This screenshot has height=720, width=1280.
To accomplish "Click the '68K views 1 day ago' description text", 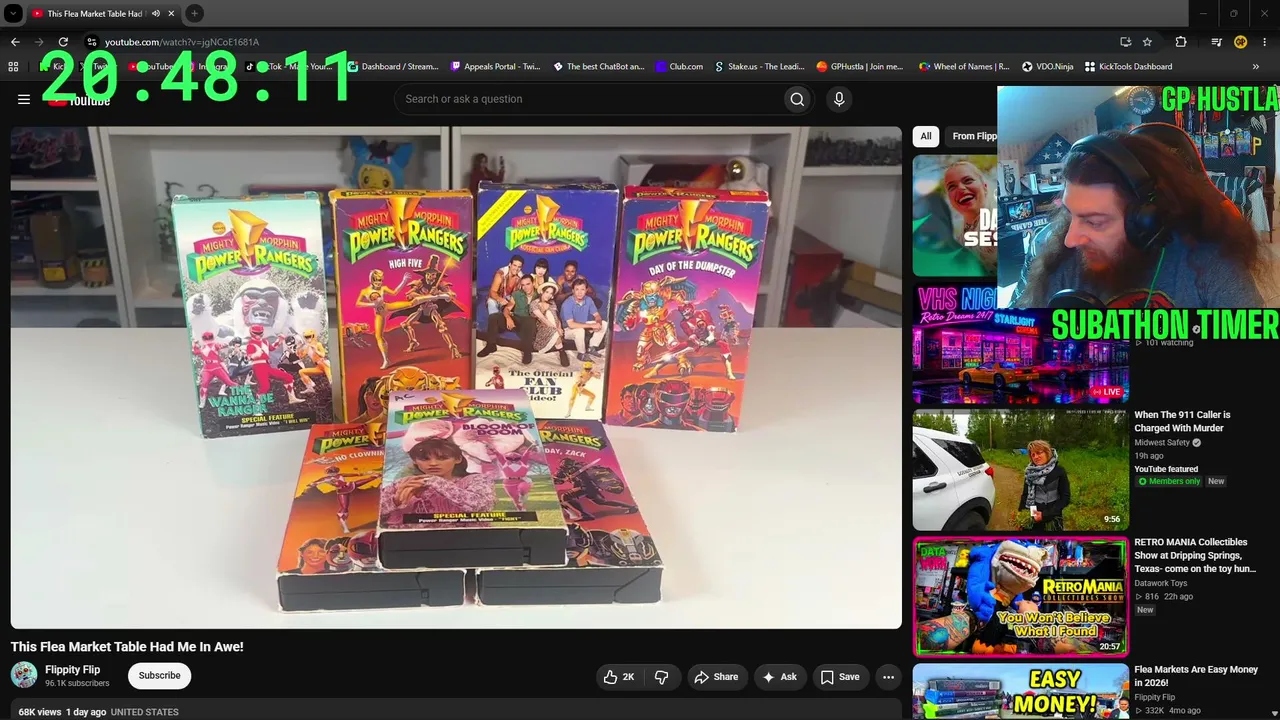I will click(62, 712).
